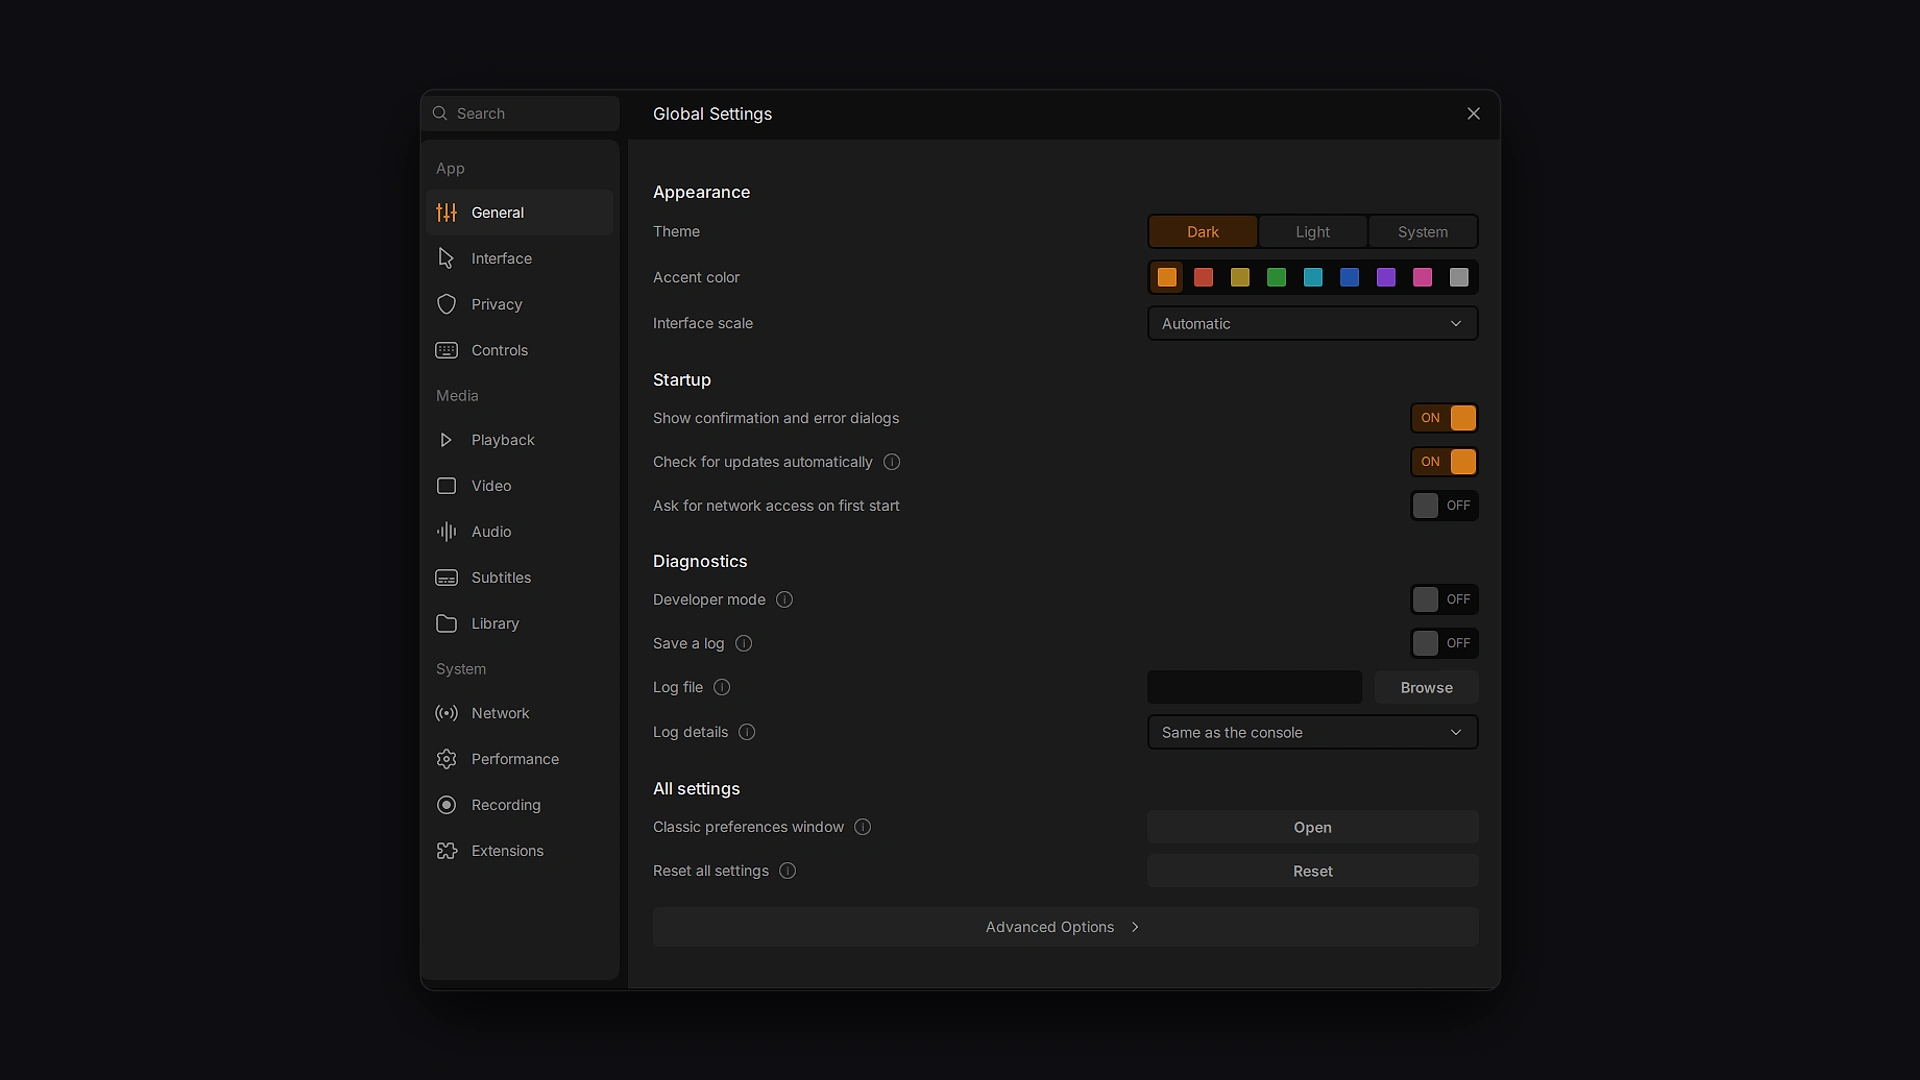Click the Log file path input field
This screenshot has height=1080, width=1920.
pos(1254,688)
